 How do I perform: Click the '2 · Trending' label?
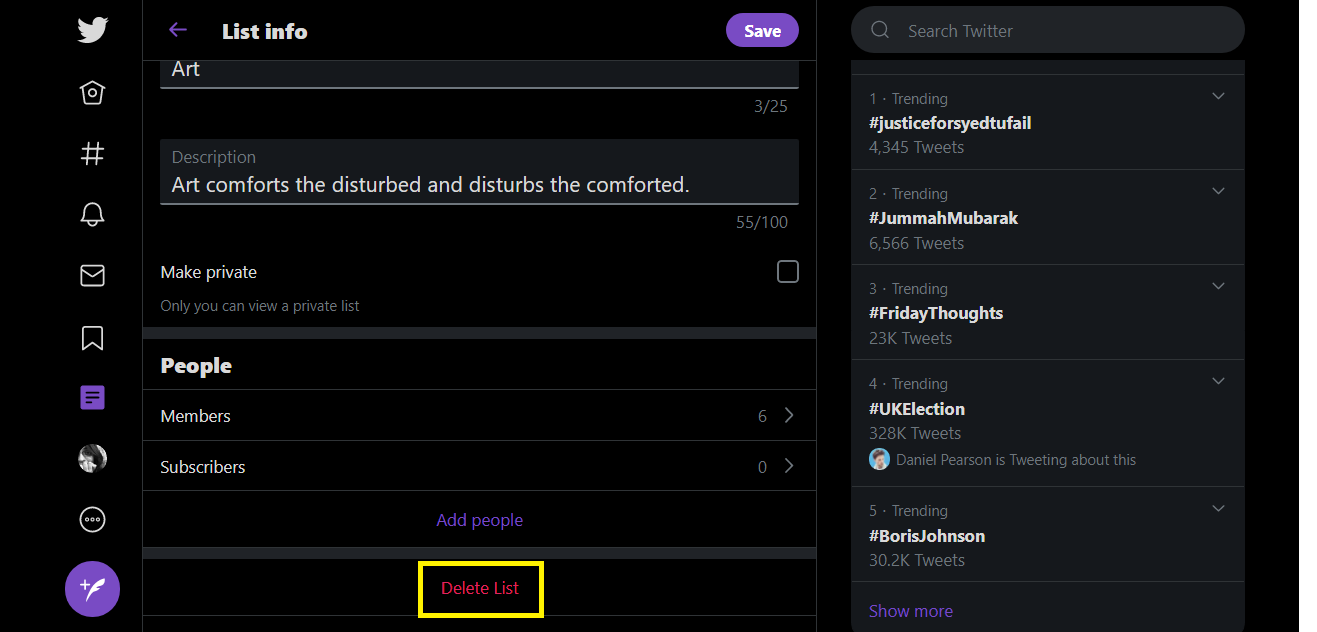click(909, 194)
